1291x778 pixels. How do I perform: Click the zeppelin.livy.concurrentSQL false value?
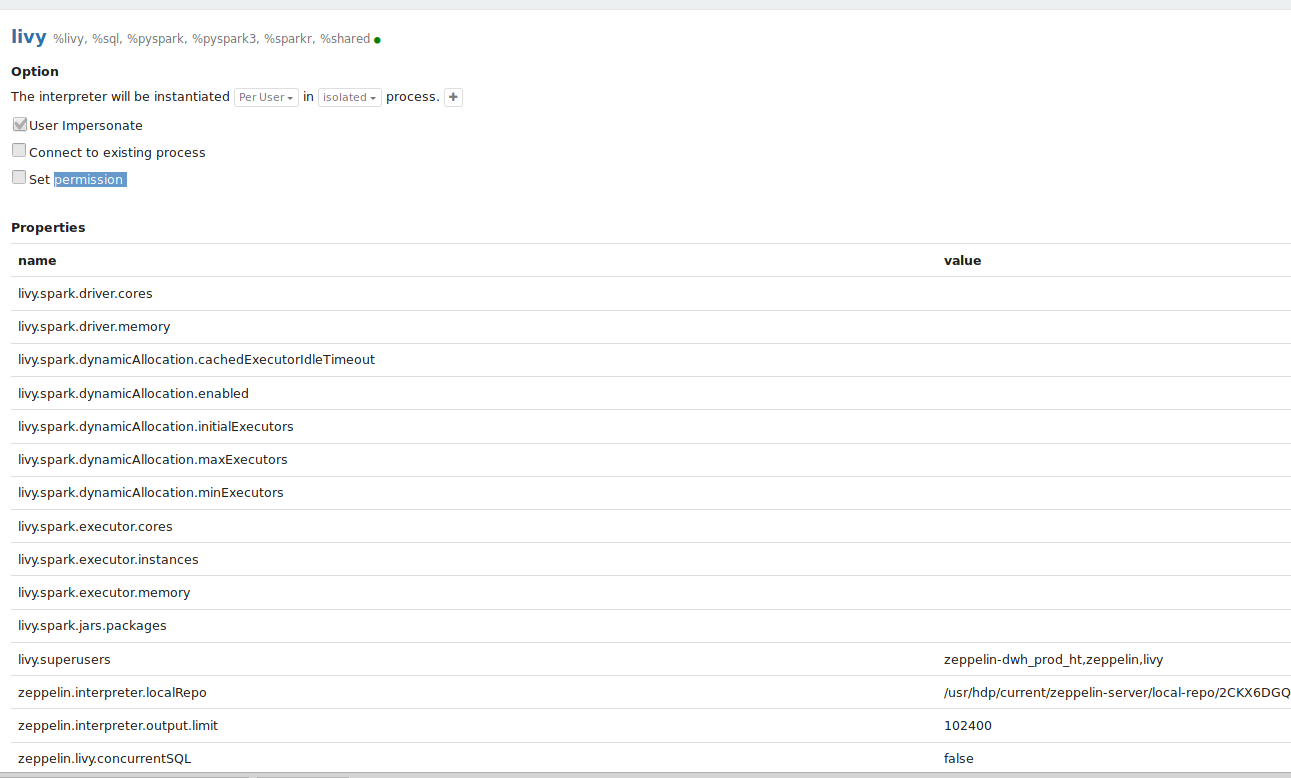coord(956,758)
